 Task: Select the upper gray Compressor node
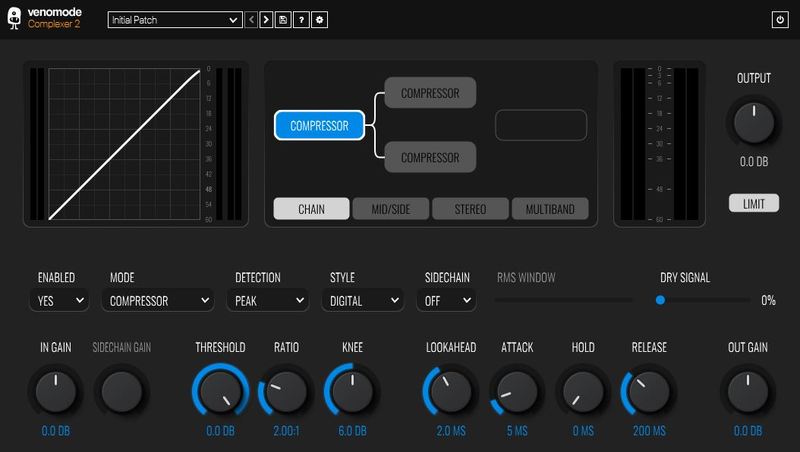(430, 93)
